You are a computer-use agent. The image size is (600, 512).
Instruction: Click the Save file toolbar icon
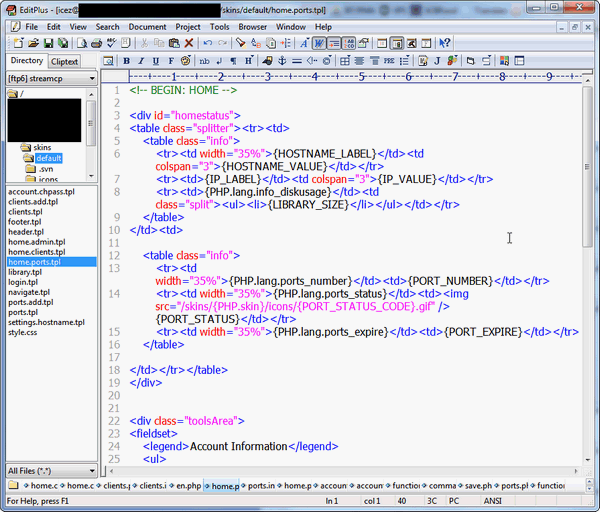48,43
